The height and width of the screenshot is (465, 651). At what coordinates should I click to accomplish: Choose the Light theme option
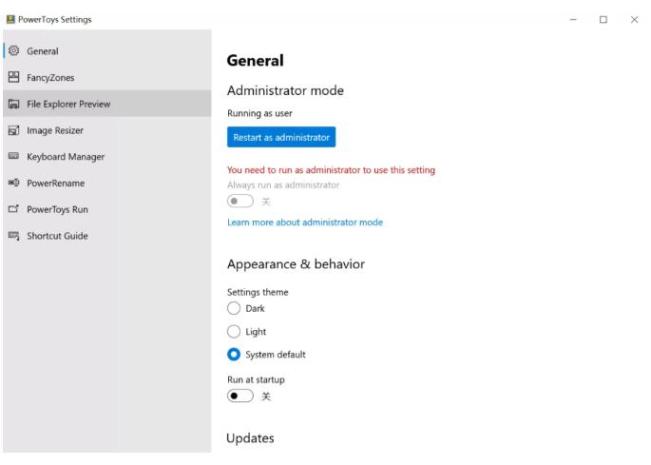[x=235, y=331]
